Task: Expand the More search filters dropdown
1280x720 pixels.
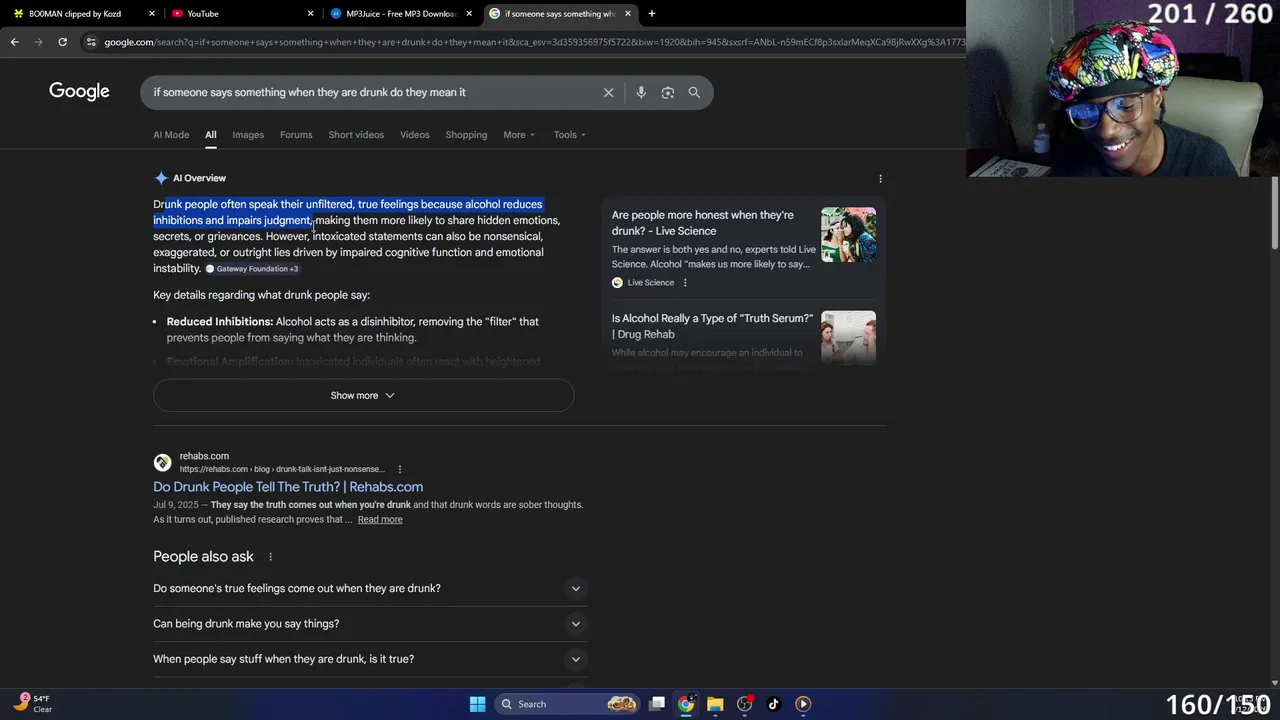Action: coord(519,135)
